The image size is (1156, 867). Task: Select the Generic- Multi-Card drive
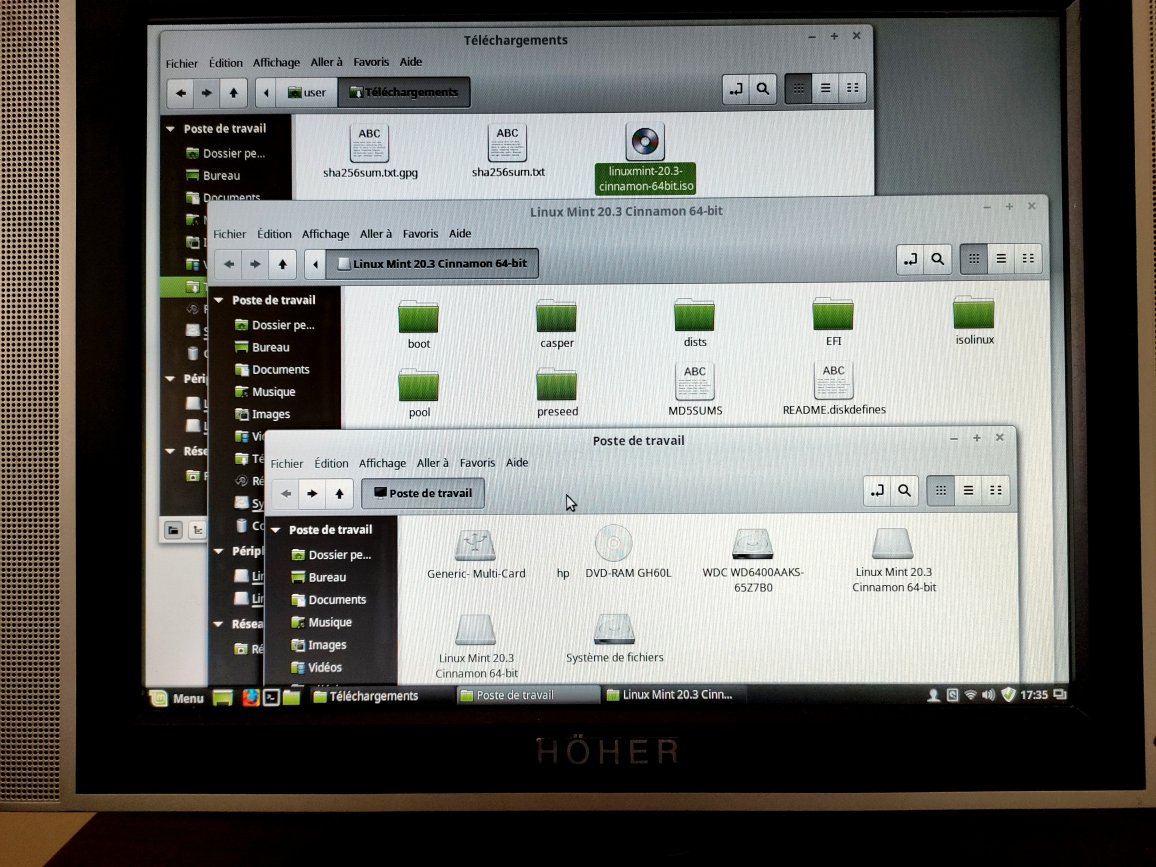pos(476,554)
